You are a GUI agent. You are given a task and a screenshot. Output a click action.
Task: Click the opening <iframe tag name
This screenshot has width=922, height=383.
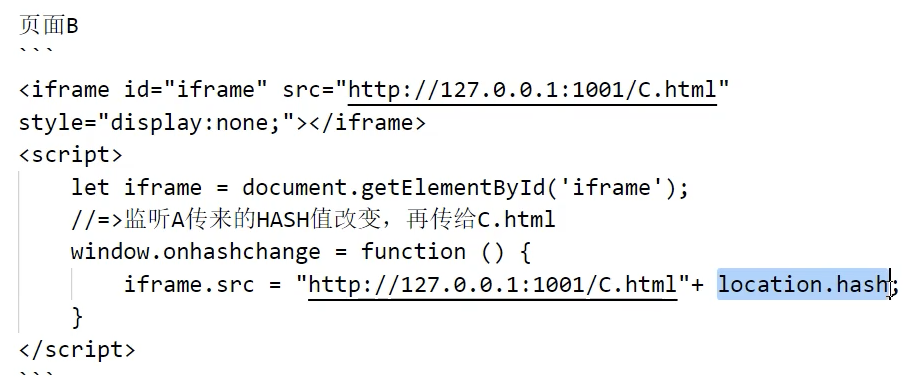click(64, 91)
